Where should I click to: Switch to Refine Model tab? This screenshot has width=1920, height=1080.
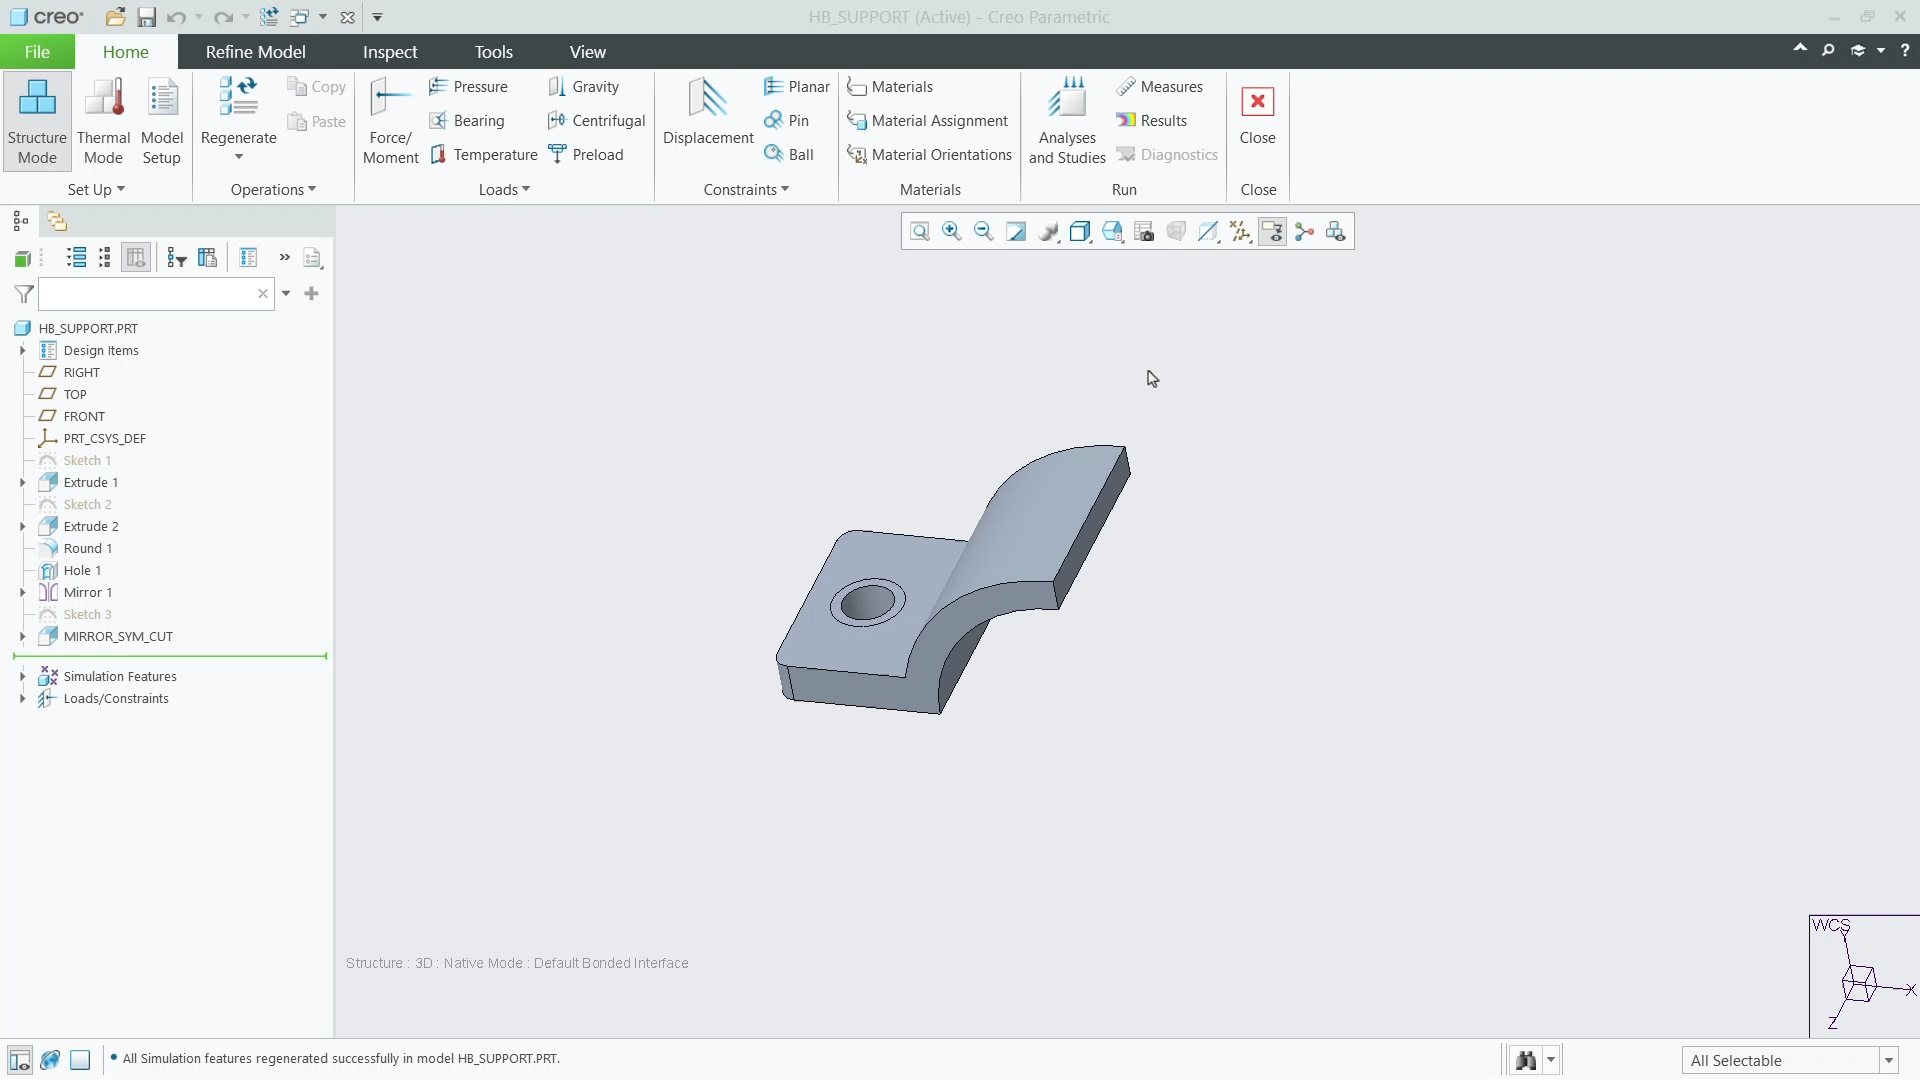click(256, 52)
